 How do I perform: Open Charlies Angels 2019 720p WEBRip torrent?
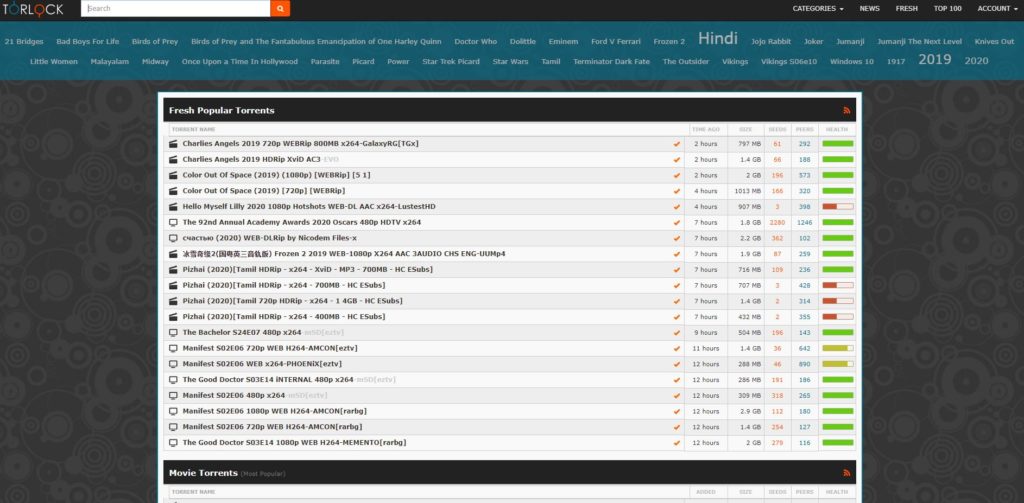tap(300, 144)
